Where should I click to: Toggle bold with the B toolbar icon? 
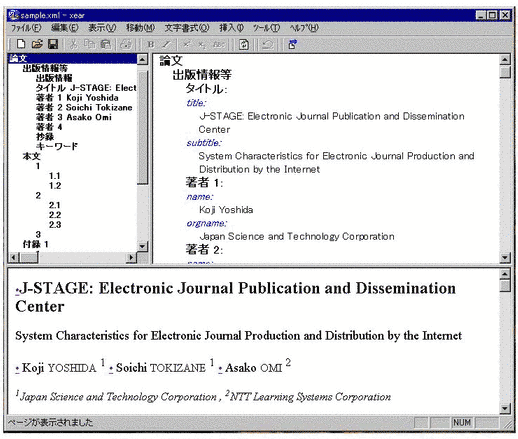coord(151,44)
